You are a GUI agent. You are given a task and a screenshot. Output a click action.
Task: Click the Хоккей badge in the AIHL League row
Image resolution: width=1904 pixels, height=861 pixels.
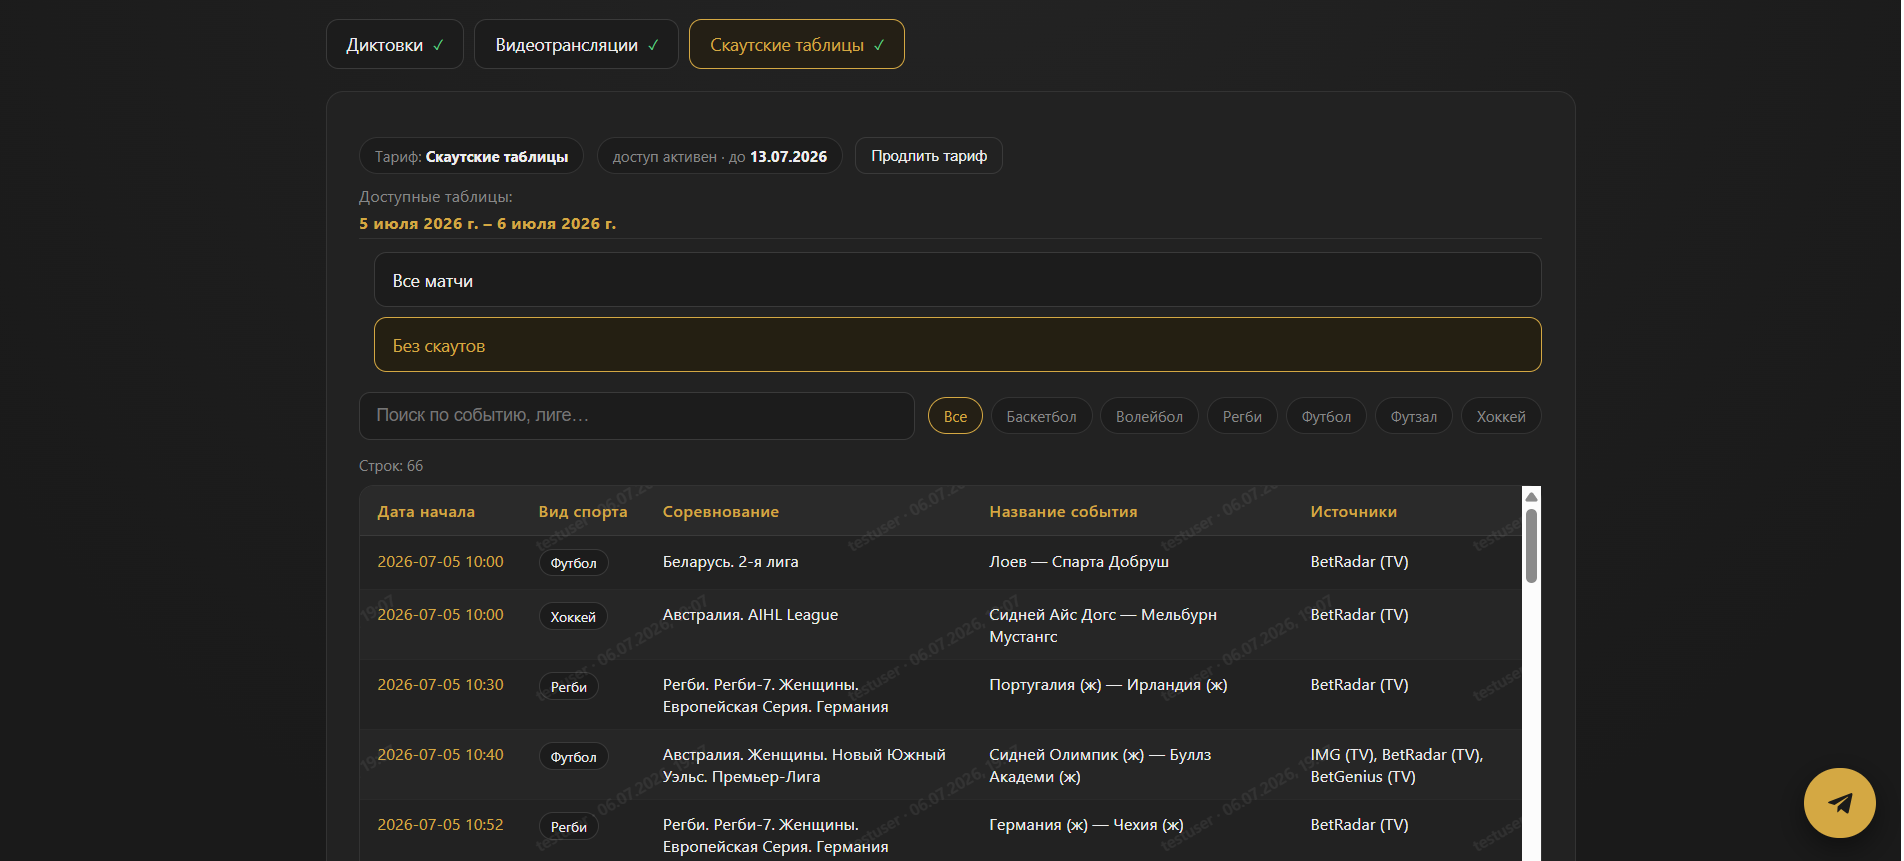coord(573,617)
